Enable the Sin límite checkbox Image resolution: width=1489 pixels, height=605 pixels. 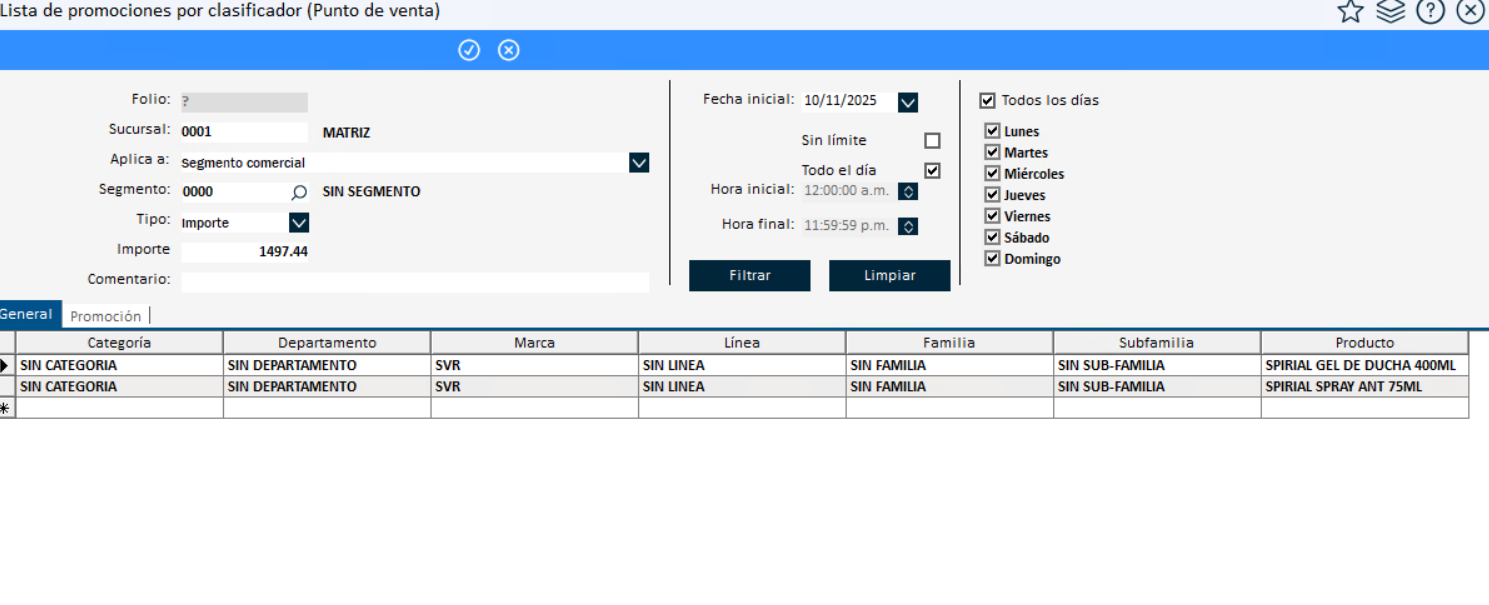(932, 141)
